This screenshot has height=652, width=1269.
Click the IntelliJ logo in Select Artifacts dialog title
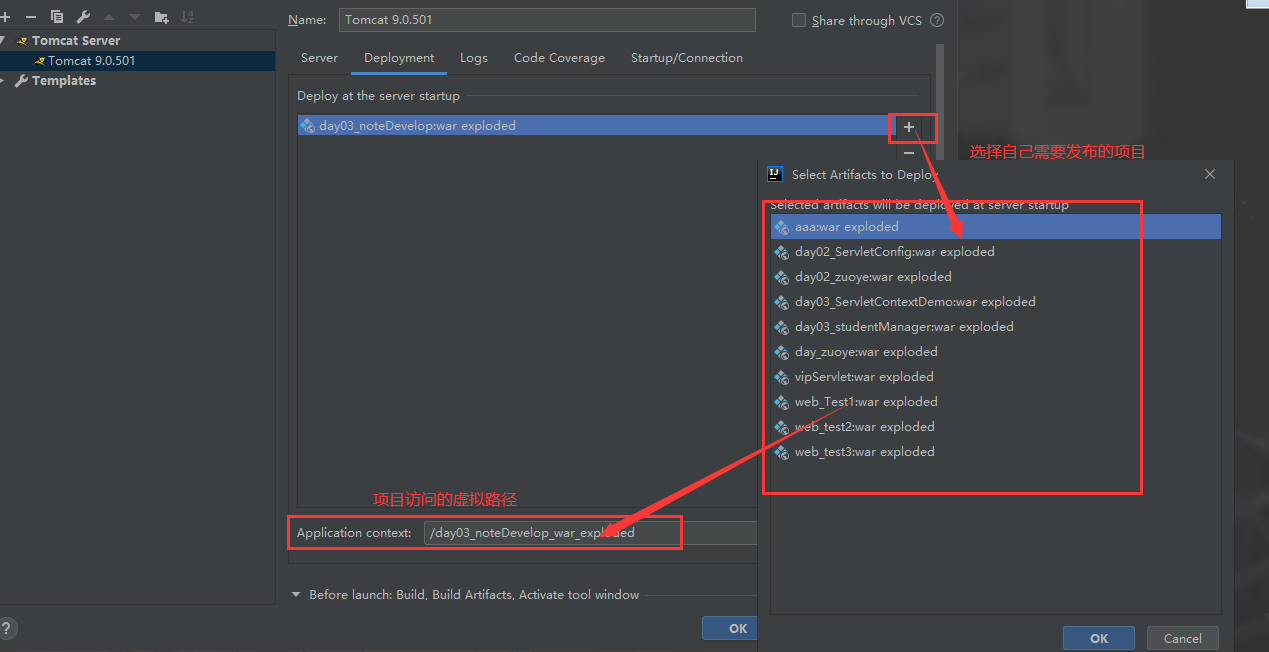775,174
